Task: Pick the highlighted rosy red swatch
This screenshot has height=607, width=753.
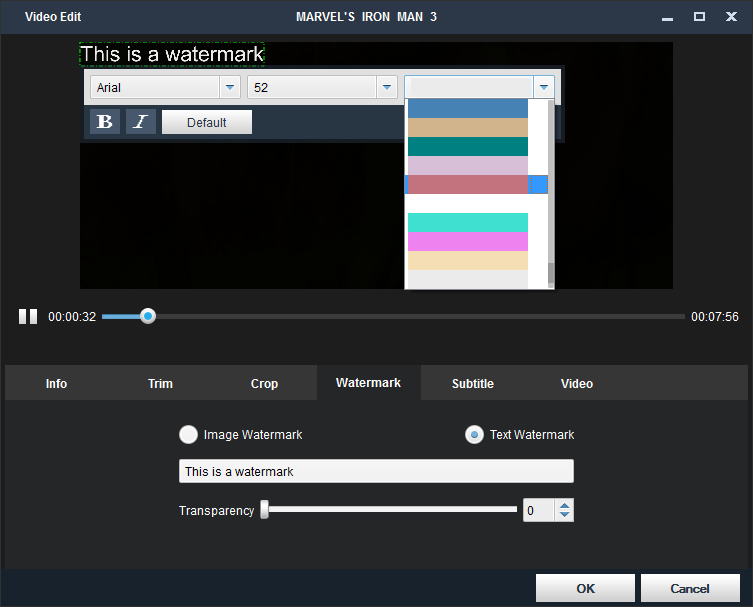Action: click(x=468, y=184)
